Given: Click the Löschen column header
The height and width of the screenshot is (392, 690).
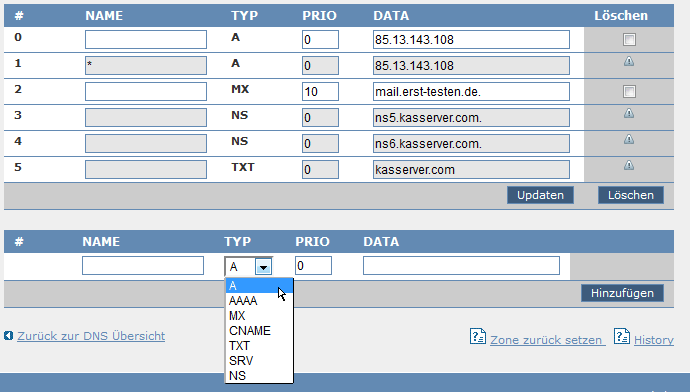Looking at the screenshot, I should click(x=621, y=16).
